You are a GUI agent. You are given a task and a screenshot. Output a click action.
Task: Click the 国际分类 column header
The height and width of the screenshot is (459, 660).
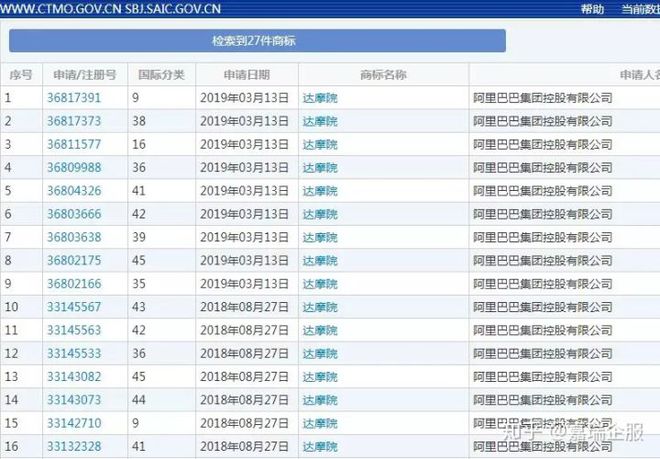(162, 75)
